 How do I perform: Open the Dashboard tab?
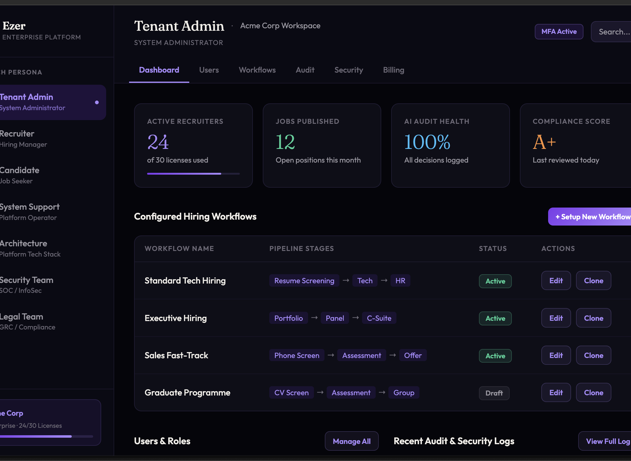pos(159,70)
